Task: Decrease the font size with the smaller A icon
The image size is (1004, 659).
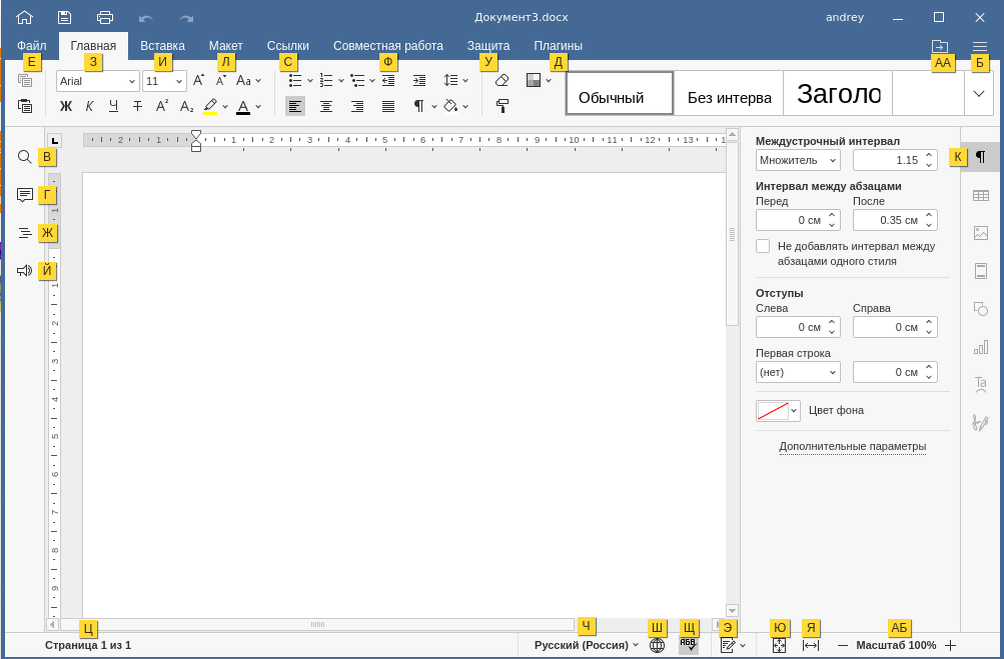Action: 221,80
